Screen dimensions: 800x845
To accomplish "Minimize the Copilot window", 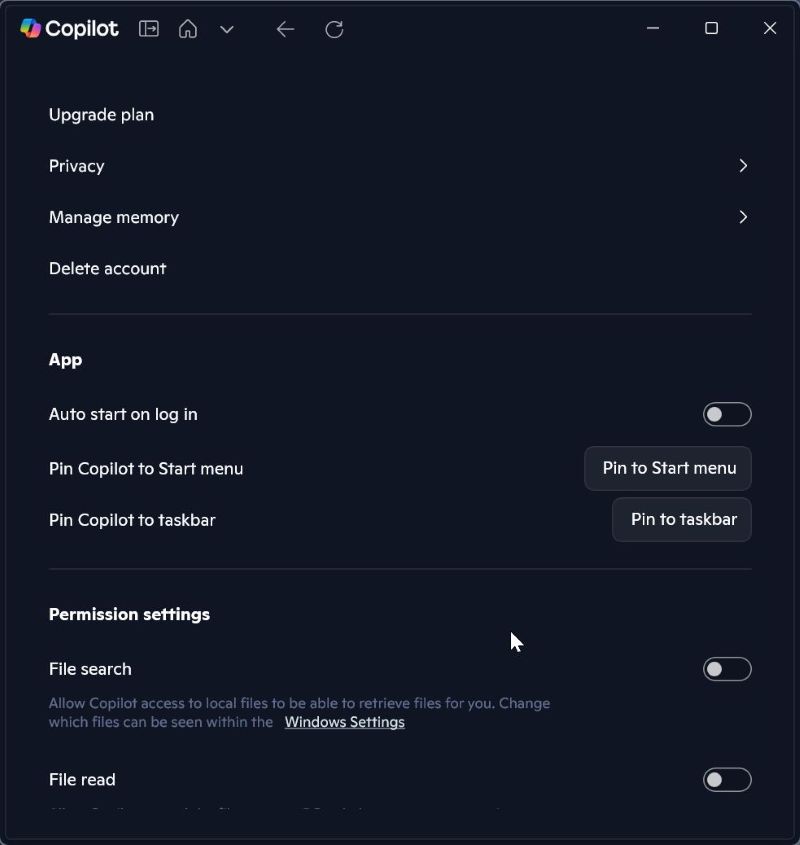I will (653, 28).
